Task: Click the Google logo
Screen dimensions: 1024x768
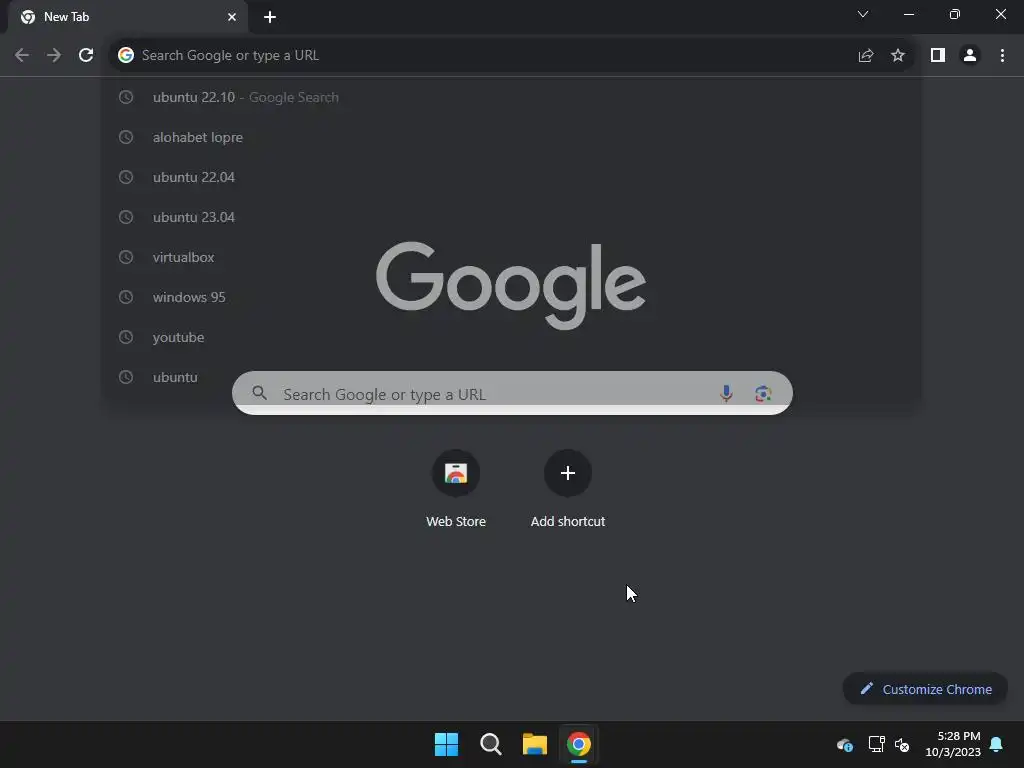Action: tap(511, 285)
